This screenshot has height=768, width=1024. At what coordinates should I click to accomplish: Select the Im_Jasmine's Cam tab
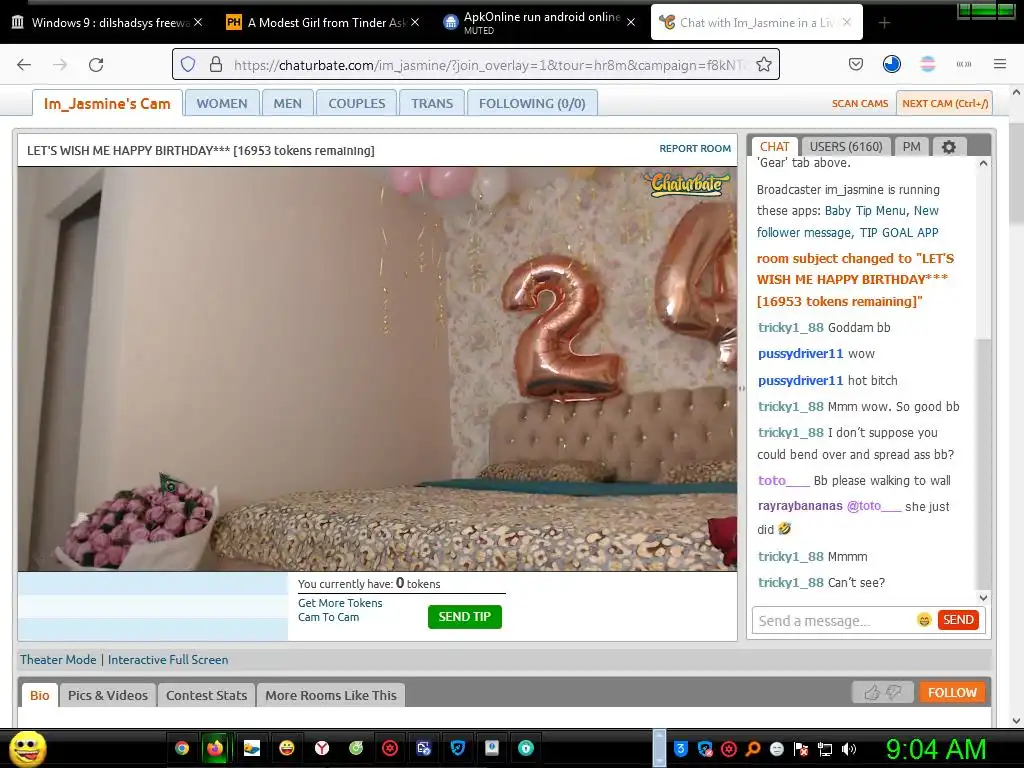point(107,103)
